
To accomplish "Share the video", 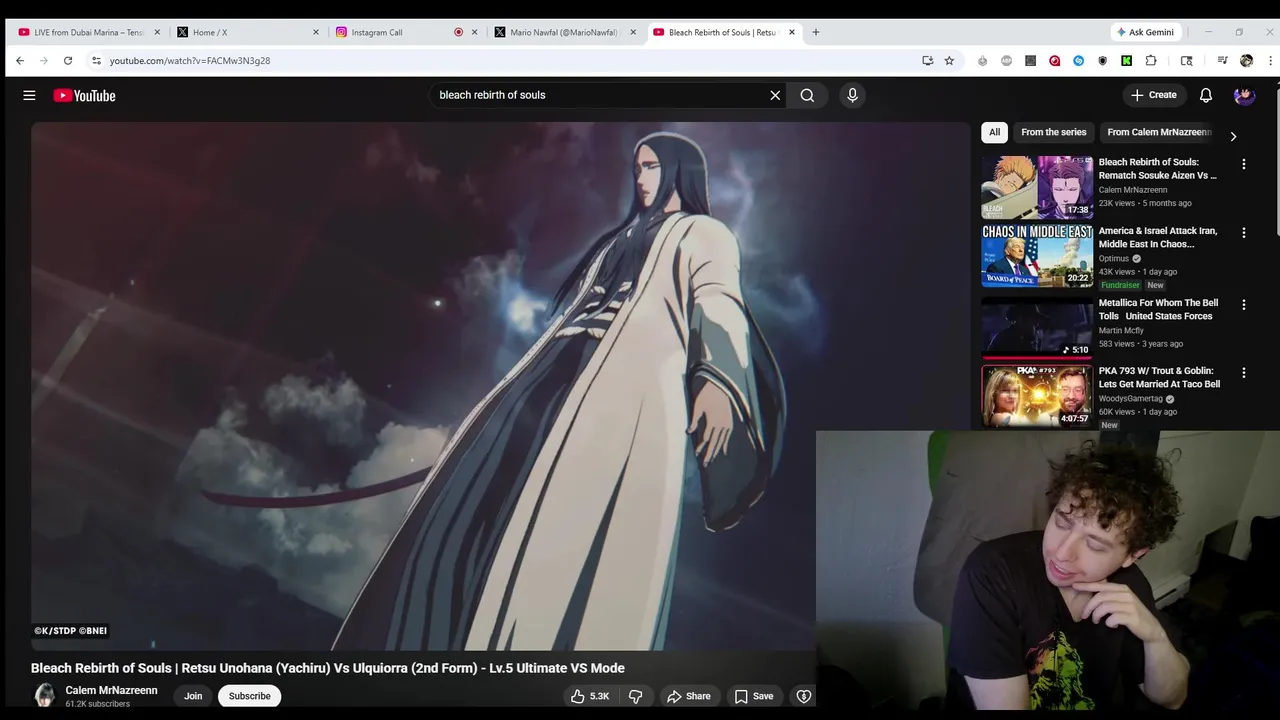I will pyautogui.click(x=689, y=696).
